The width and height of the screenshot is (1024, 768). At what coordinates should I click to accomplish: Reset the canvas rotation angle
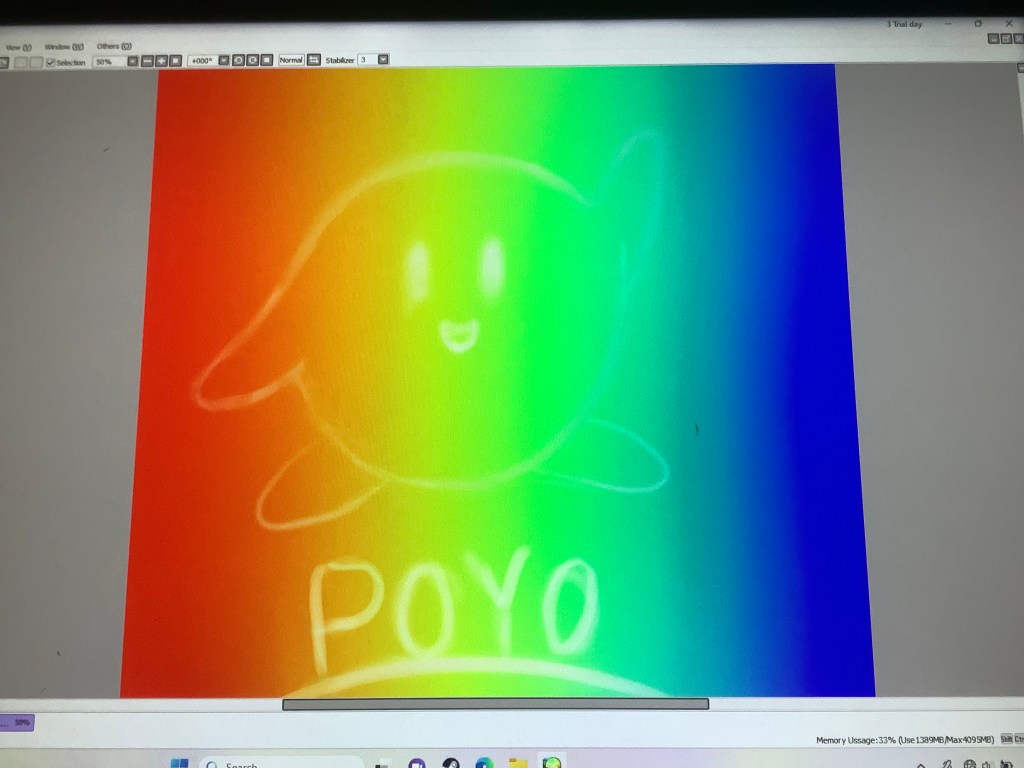[x=266, y=60]
